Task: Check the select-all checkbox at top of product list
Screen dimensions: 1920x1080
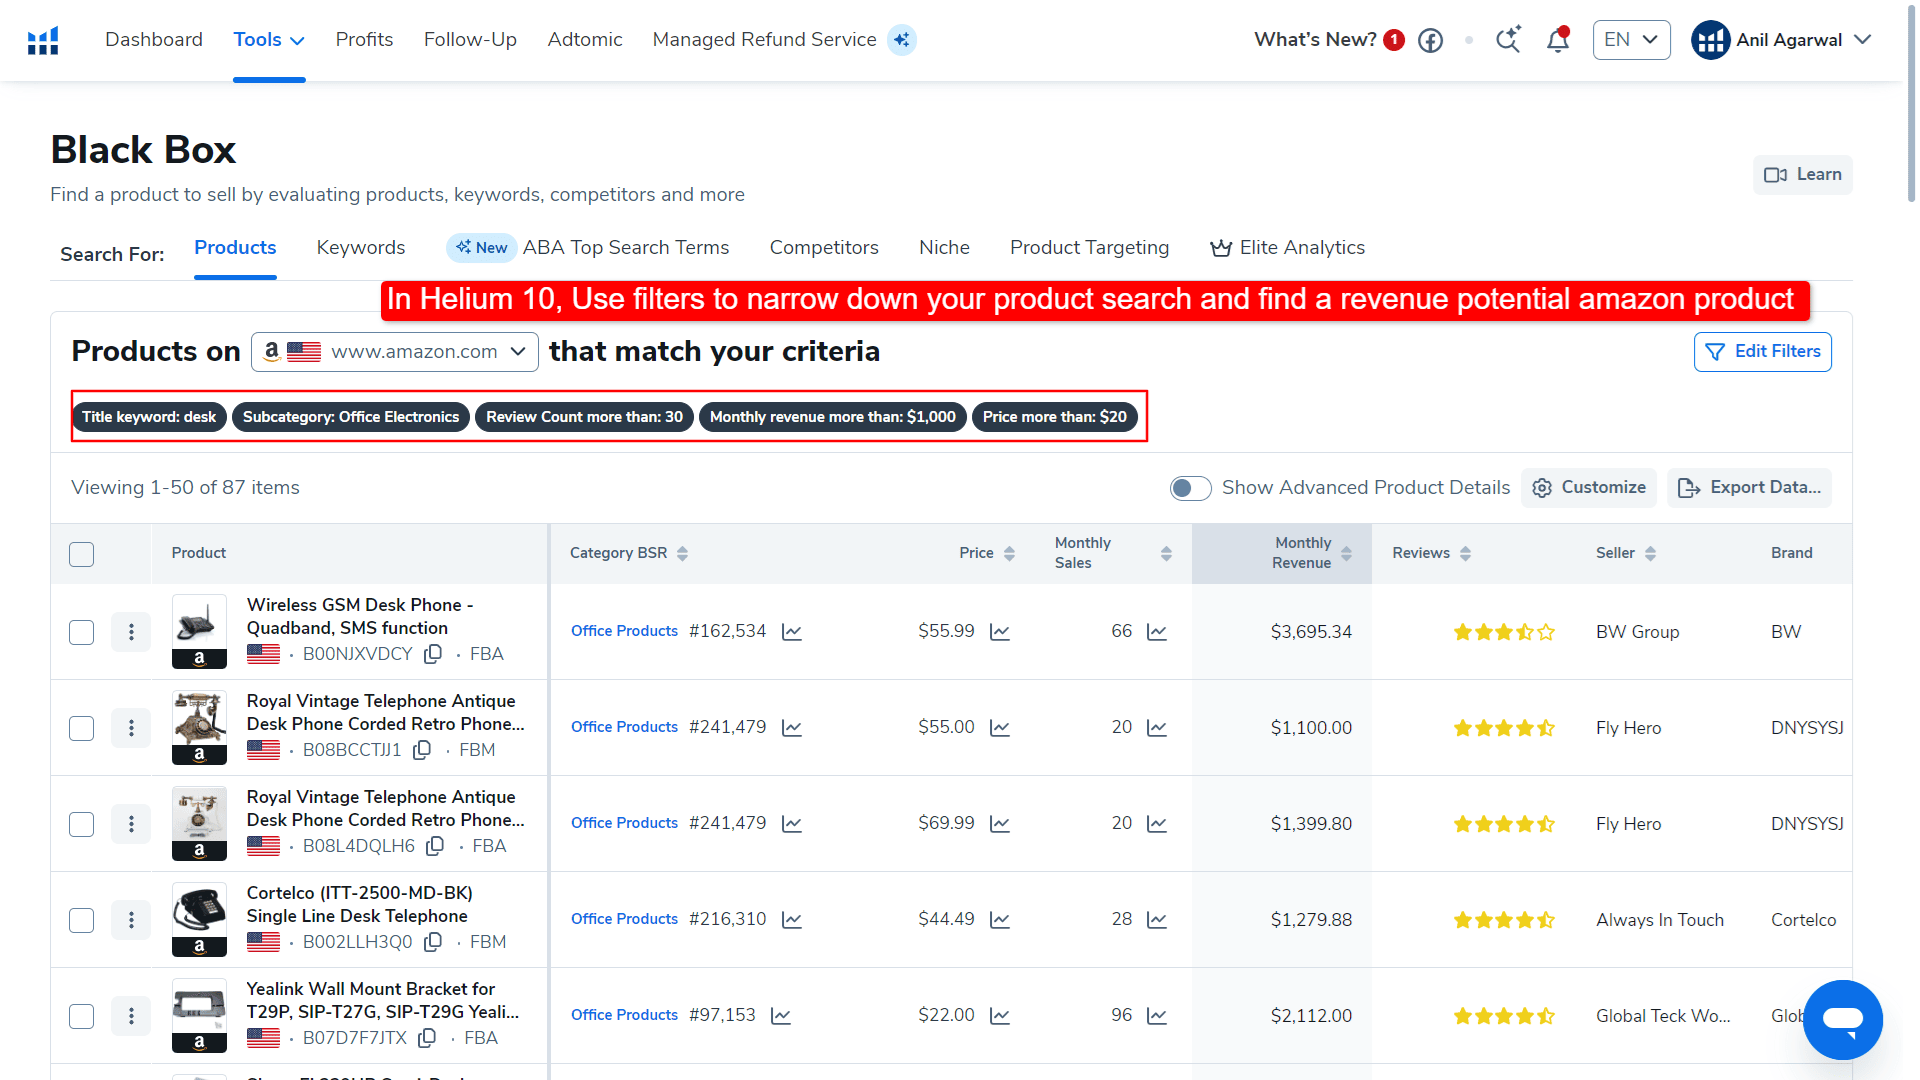Action: 82,553
